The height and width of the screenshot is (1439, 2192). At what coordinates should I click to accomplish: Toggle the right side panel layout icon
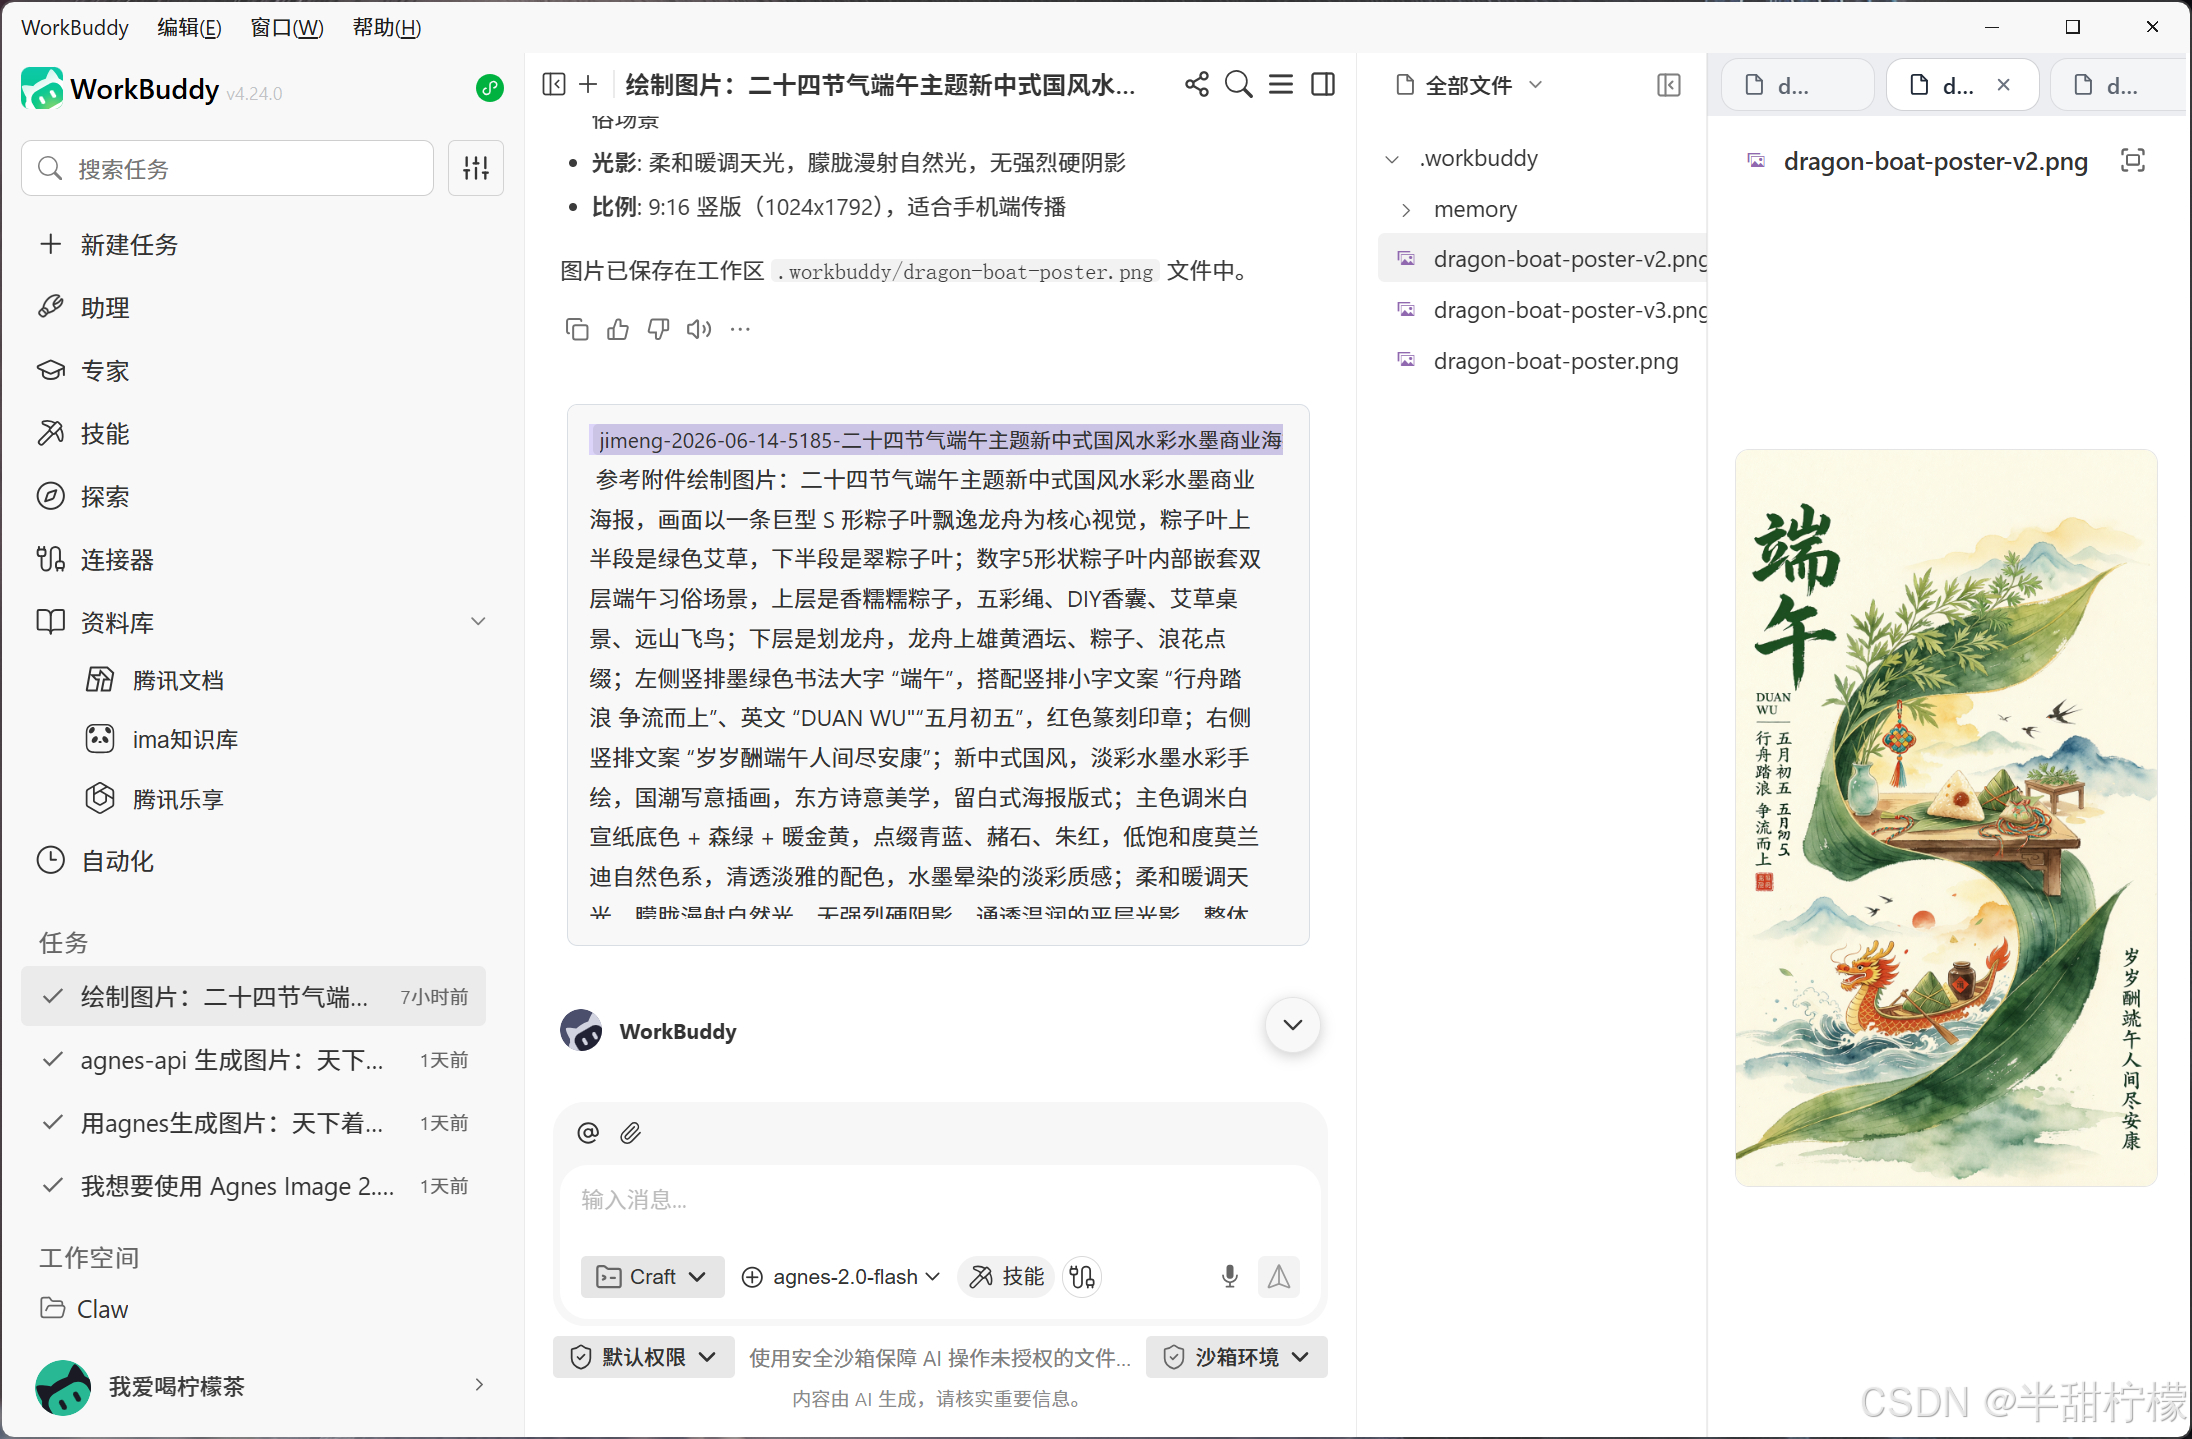click(1323, 84)
